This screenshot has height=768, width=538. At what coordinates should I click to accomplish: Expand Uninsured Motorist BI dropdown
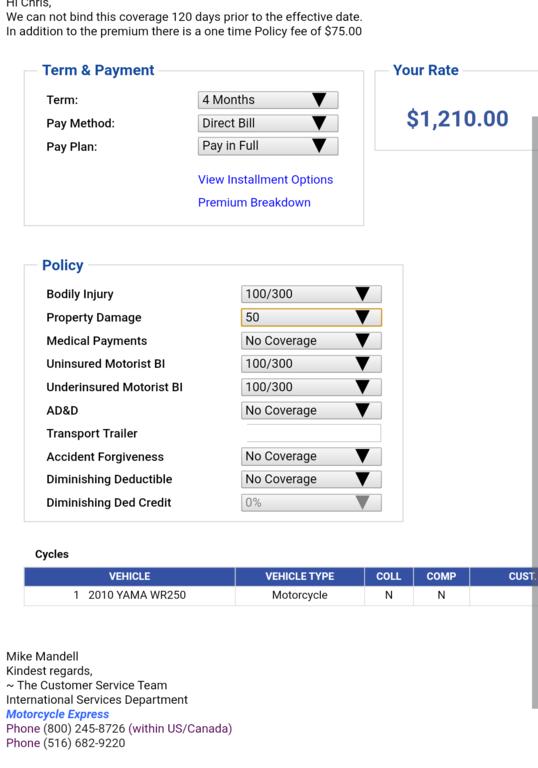[311, 363]
